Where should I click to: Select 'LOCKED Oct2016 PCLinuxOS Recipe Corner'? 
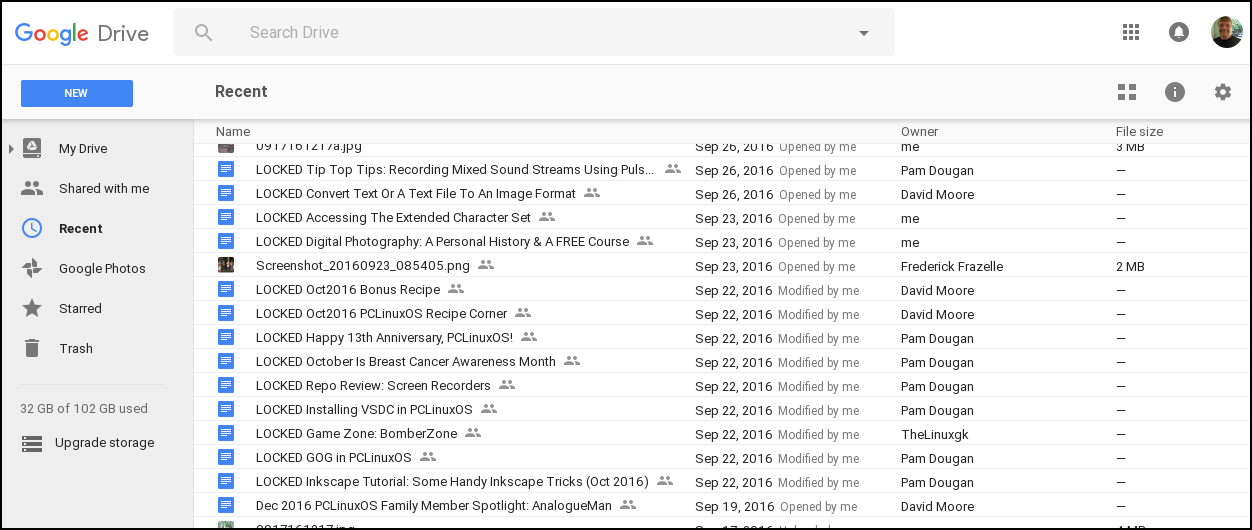coord(382,314)
